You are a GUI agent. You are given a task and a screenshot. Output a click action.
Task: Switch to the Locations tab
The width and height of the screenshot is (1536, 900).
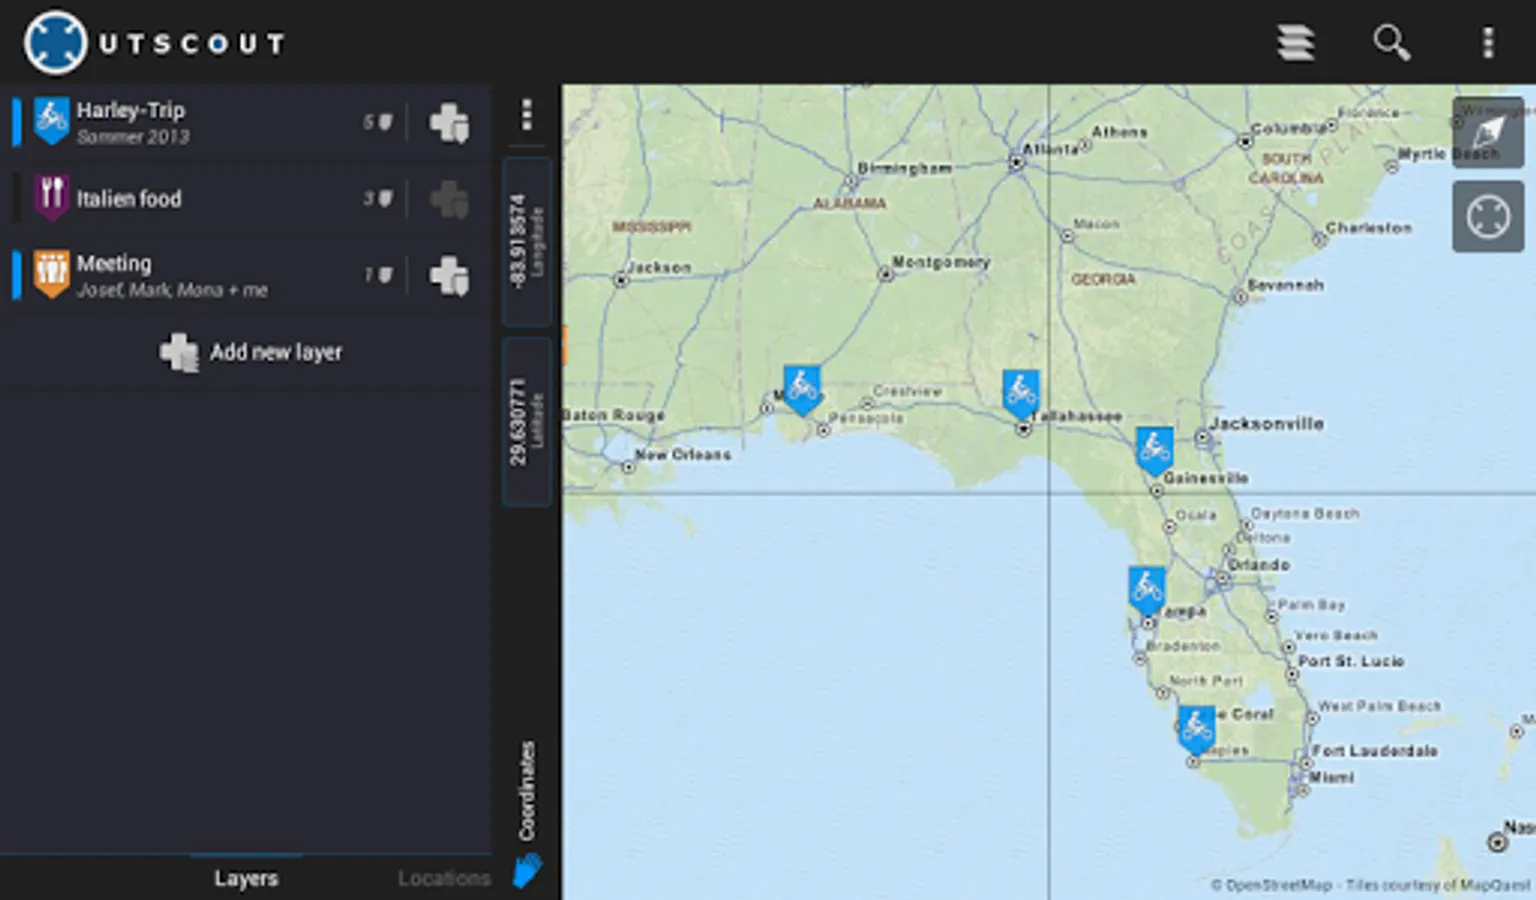coord(444,878)
